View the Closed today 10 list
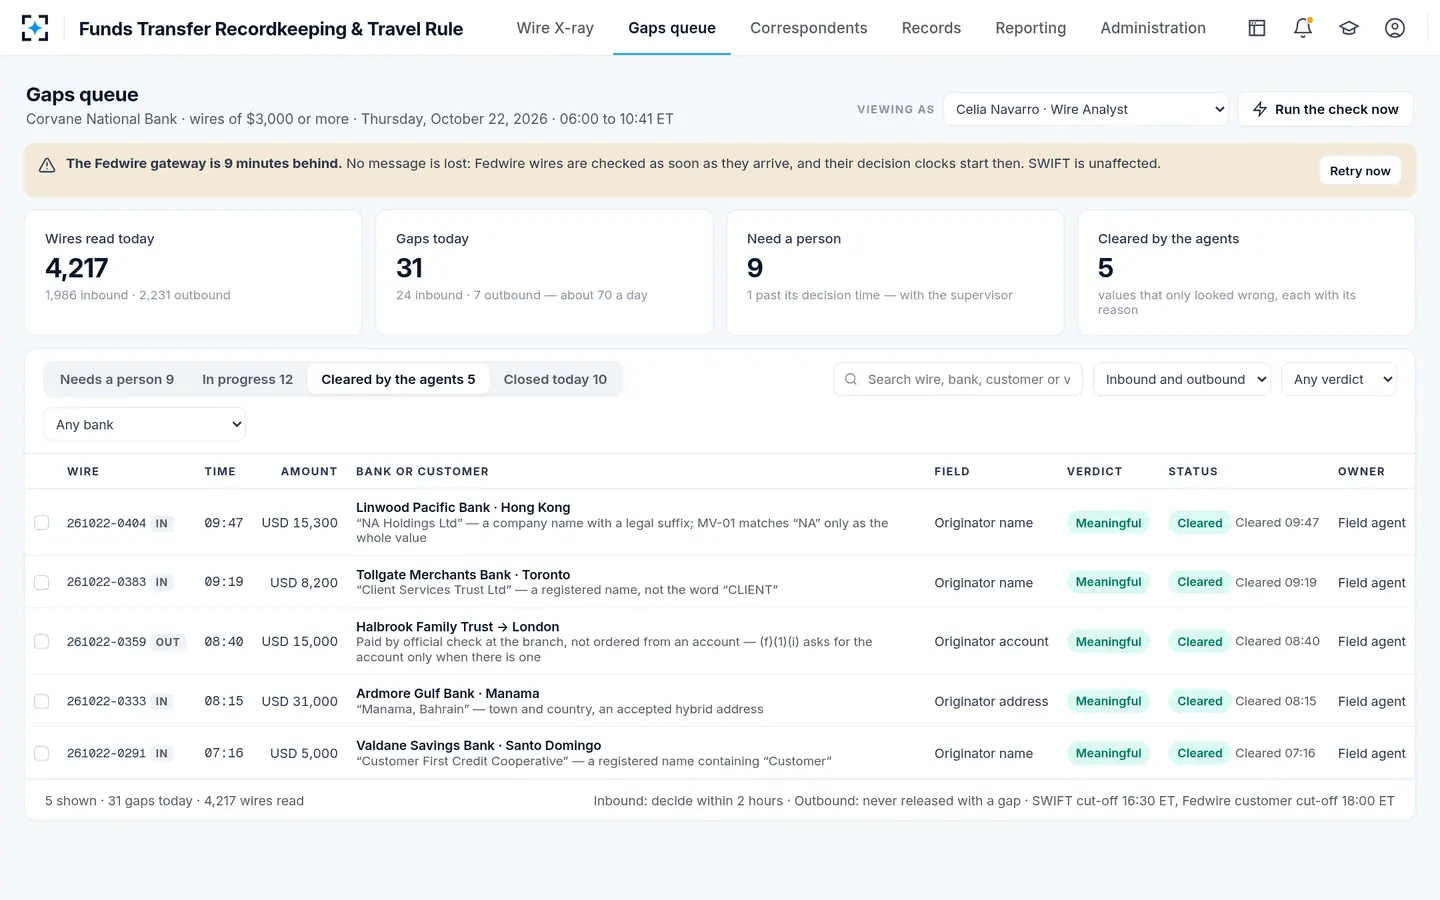 tap(555, 379)
